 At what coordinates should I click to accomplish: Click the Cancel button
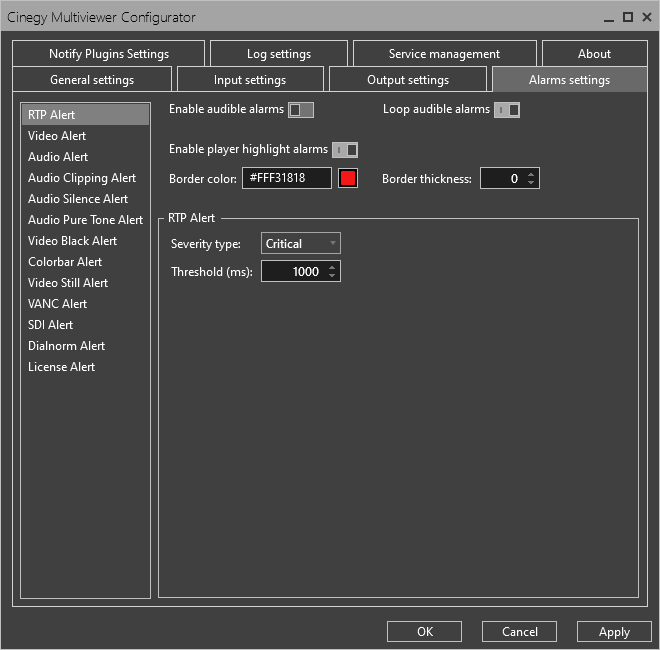pos(519,631)
